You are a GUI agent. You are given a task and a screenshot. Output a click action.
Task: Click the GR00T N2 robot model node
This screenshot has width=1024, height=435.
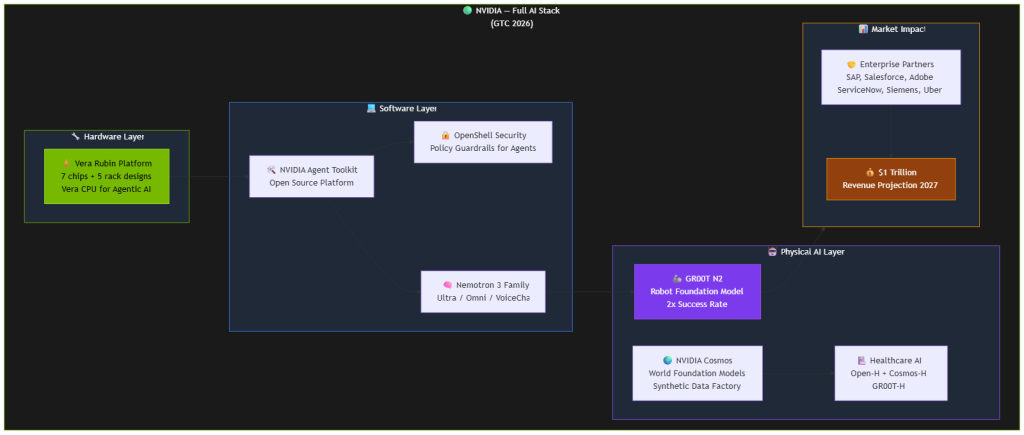tap(697, 291)
